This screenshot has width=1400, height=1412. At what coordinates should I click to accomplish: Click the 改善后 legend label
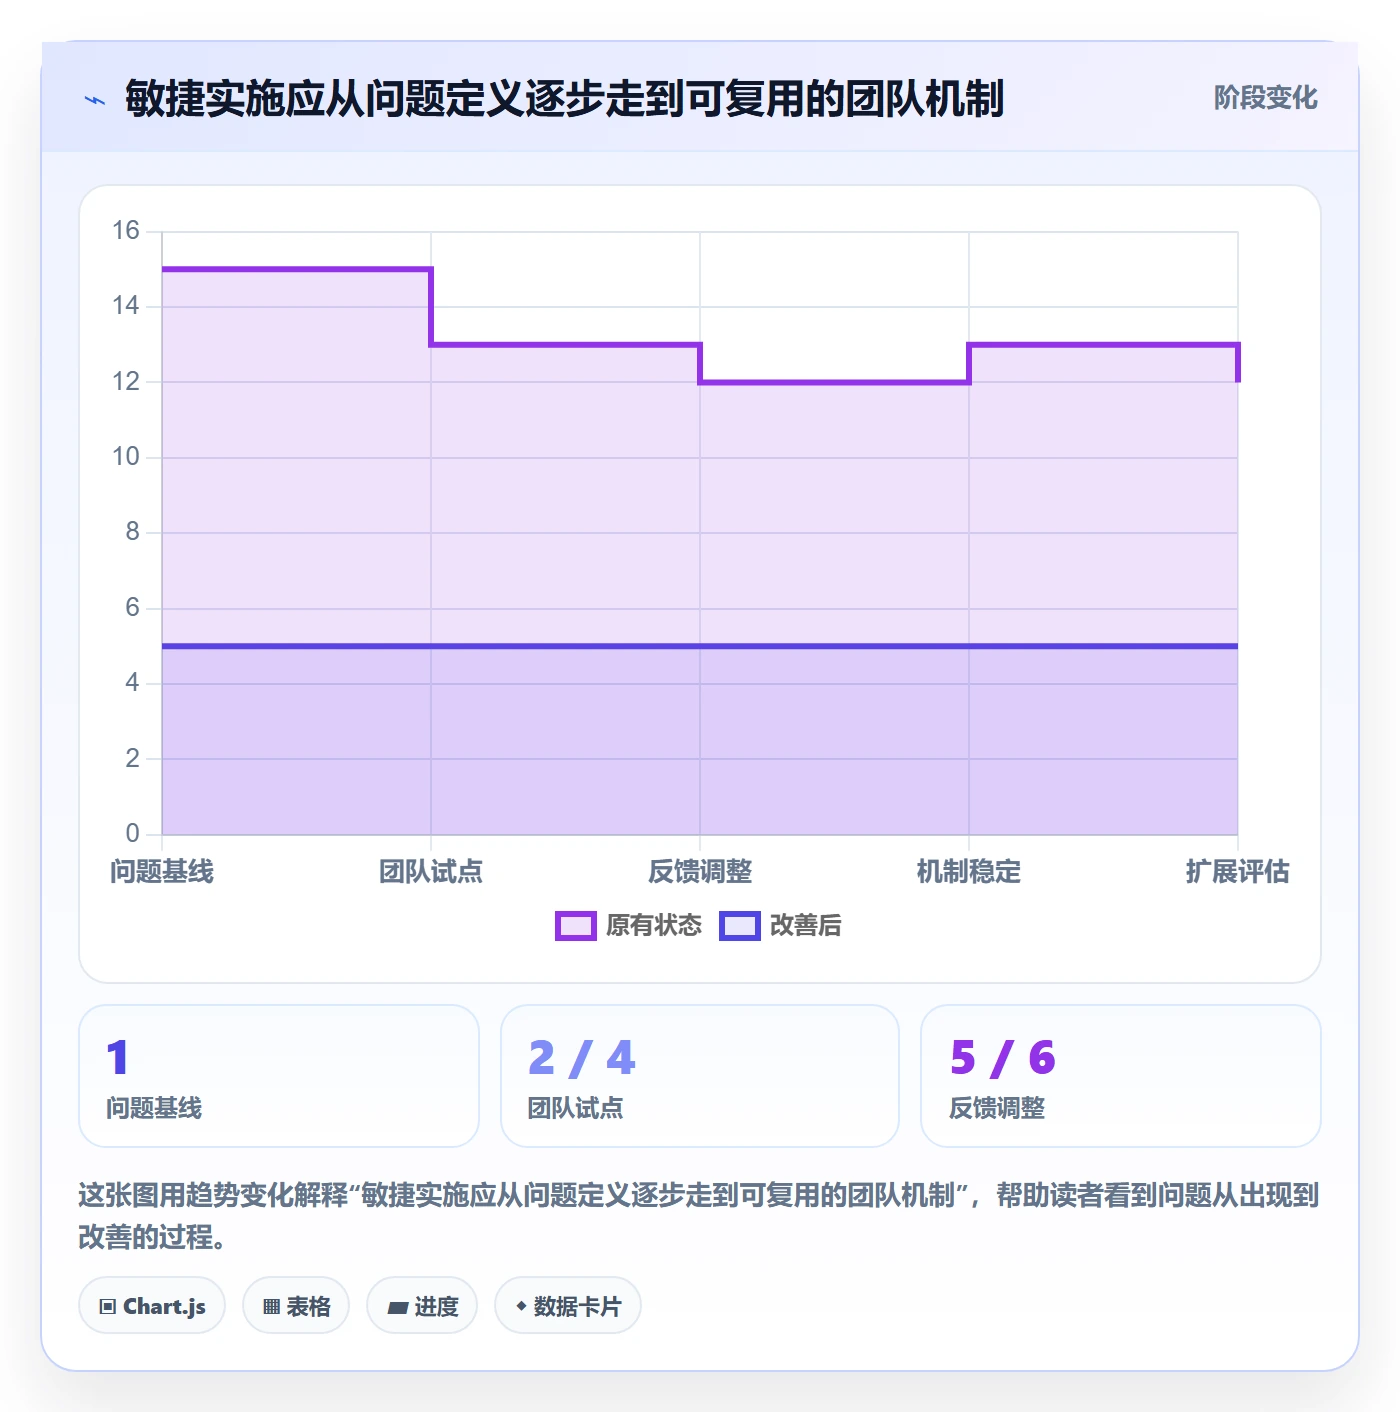point(806,926)
